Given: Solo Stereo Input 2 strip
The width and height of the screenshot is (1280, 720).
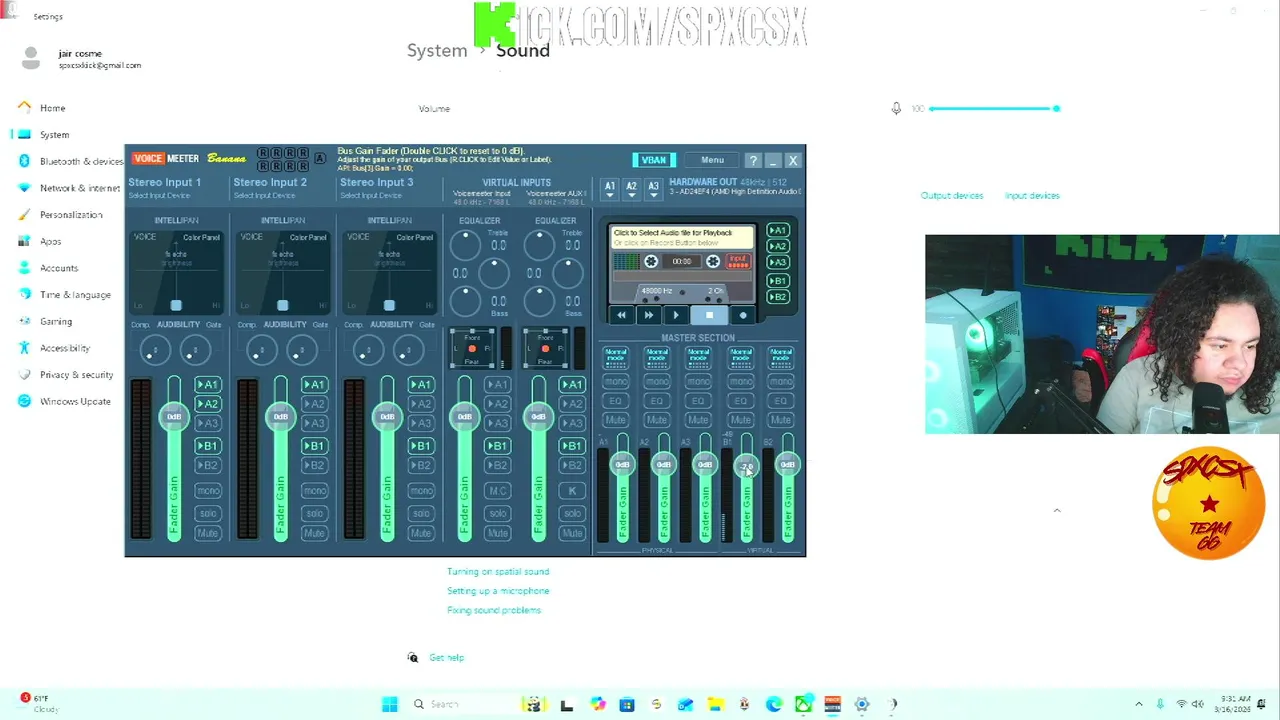Looking at the screenshot, I should (314, 513).
